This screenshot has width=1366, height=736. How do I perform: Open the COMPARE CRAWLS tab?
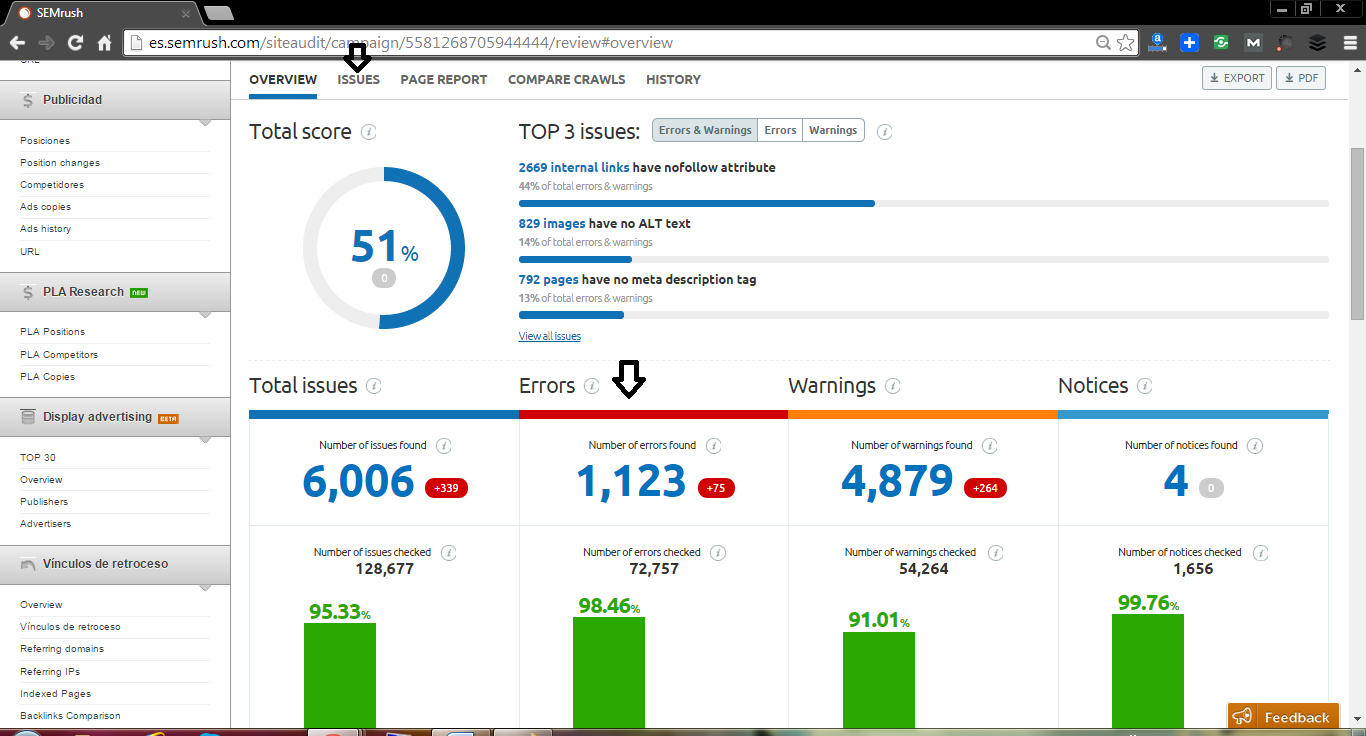coord(566,79)
